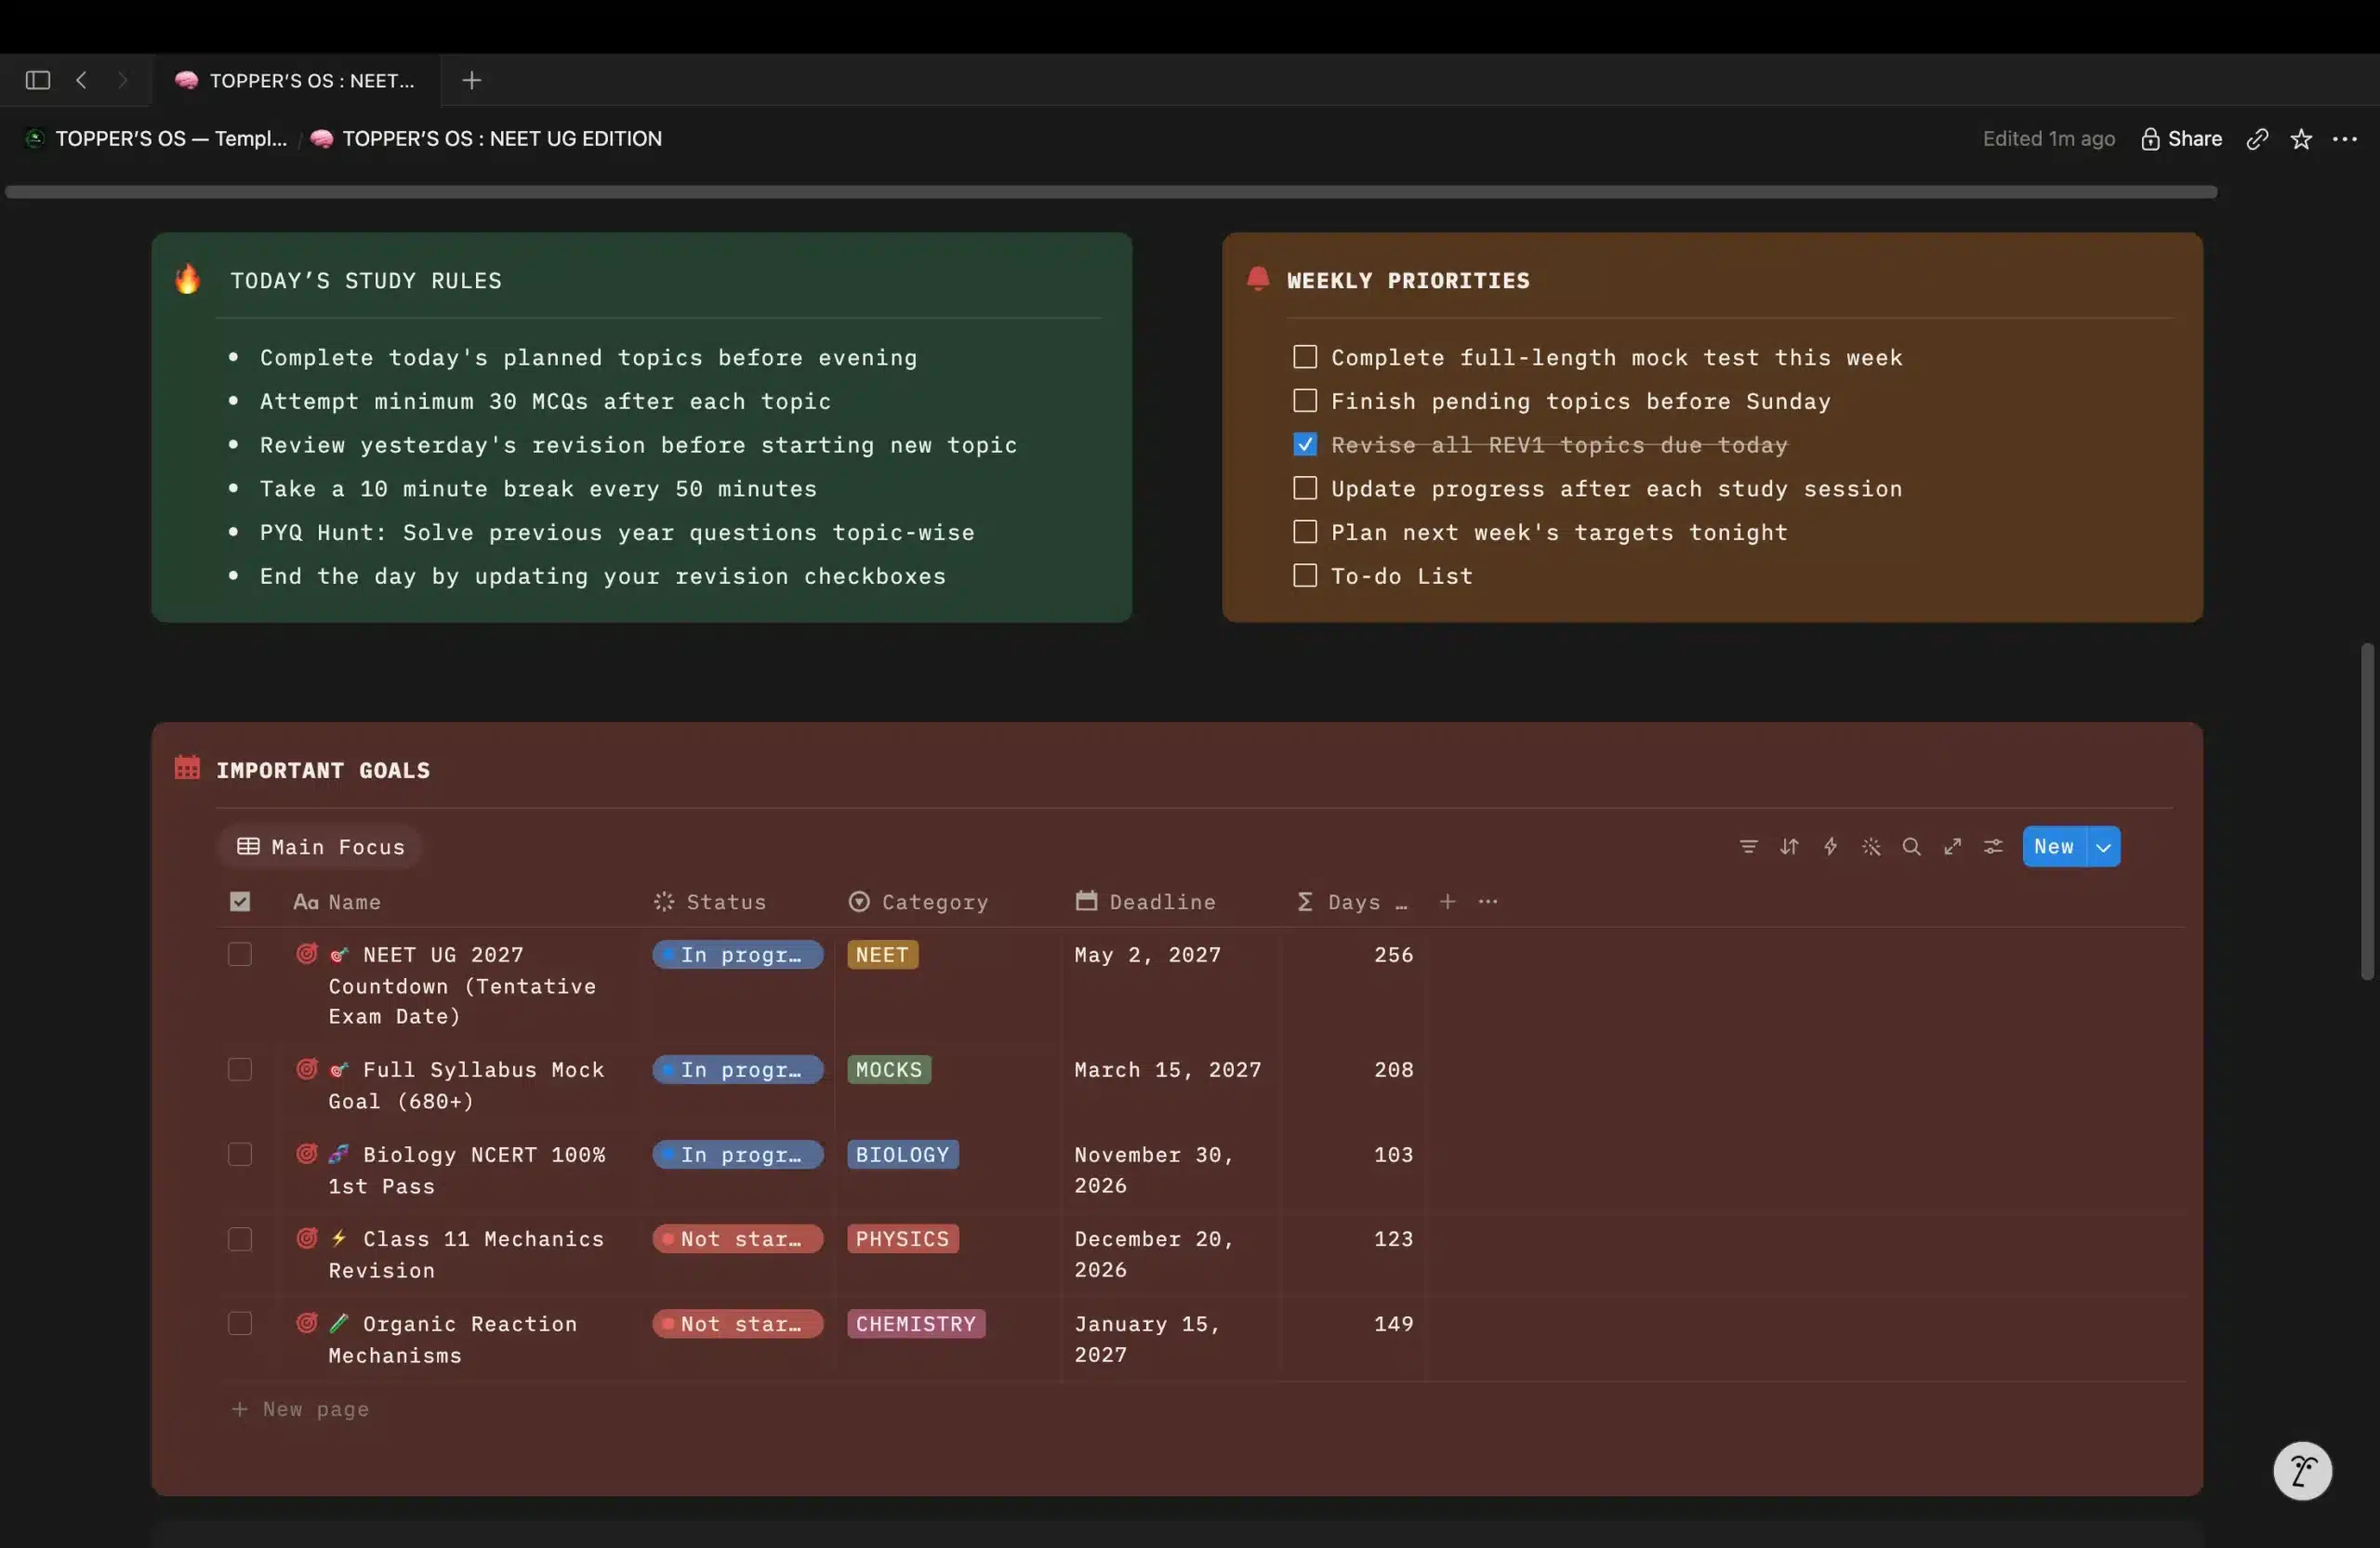Image resolution: width=2380 pixels, height=1548 pixels.
Task: Uncheck 'Revise all REV1 topics due today'
Action: click(x=1305, y=444)
